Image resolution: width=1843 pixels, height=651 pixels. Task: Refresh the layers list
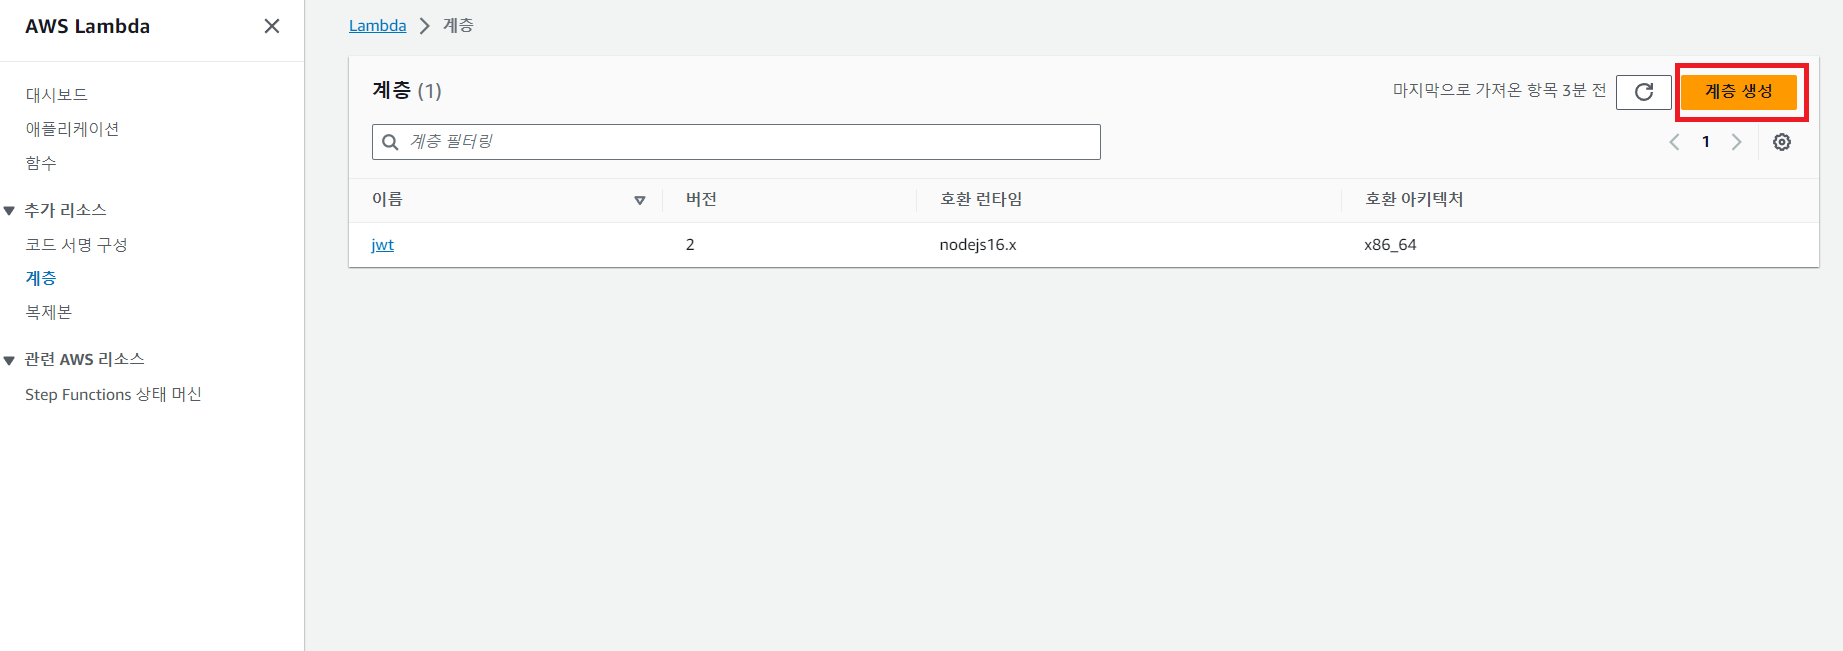(x=1644, y=92)
